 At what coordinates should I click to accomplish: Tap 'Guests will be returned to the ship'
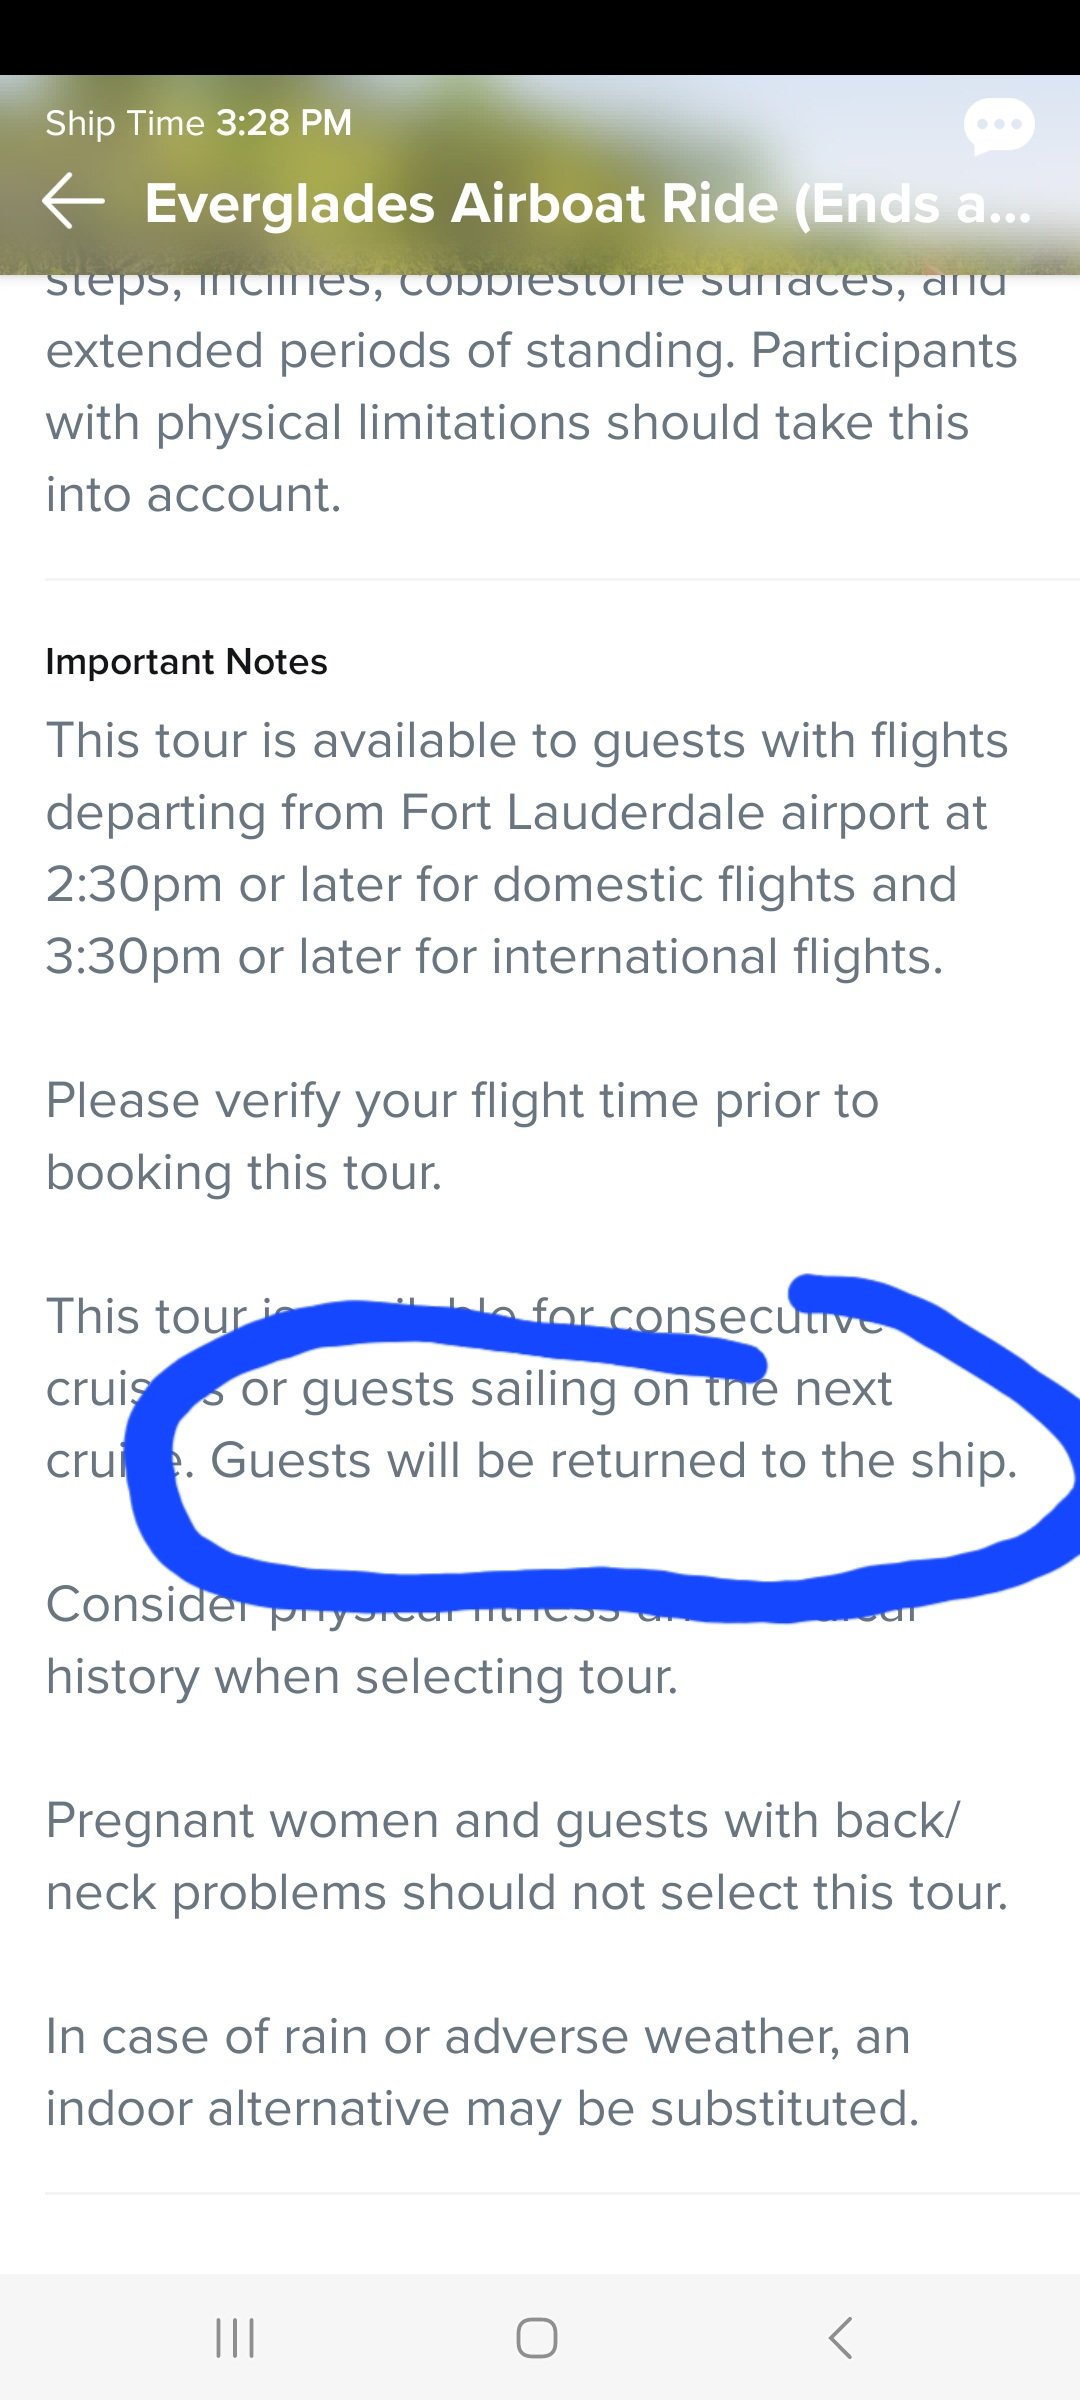(x=613, y=1461)
